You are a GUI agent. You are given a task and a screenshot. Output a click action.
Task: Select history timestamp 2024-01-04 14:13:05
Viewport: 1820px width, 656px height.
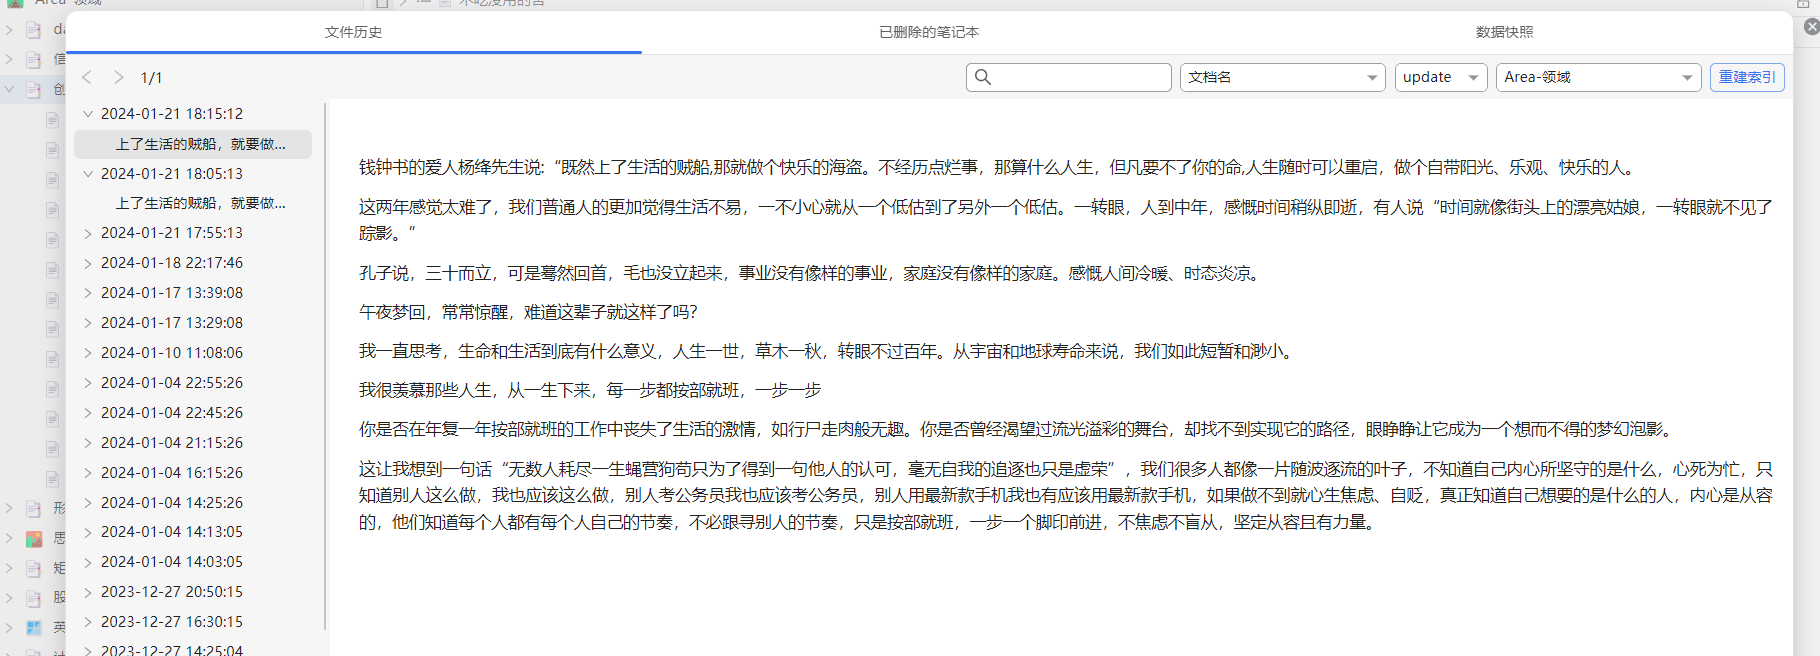click(172, 532)
